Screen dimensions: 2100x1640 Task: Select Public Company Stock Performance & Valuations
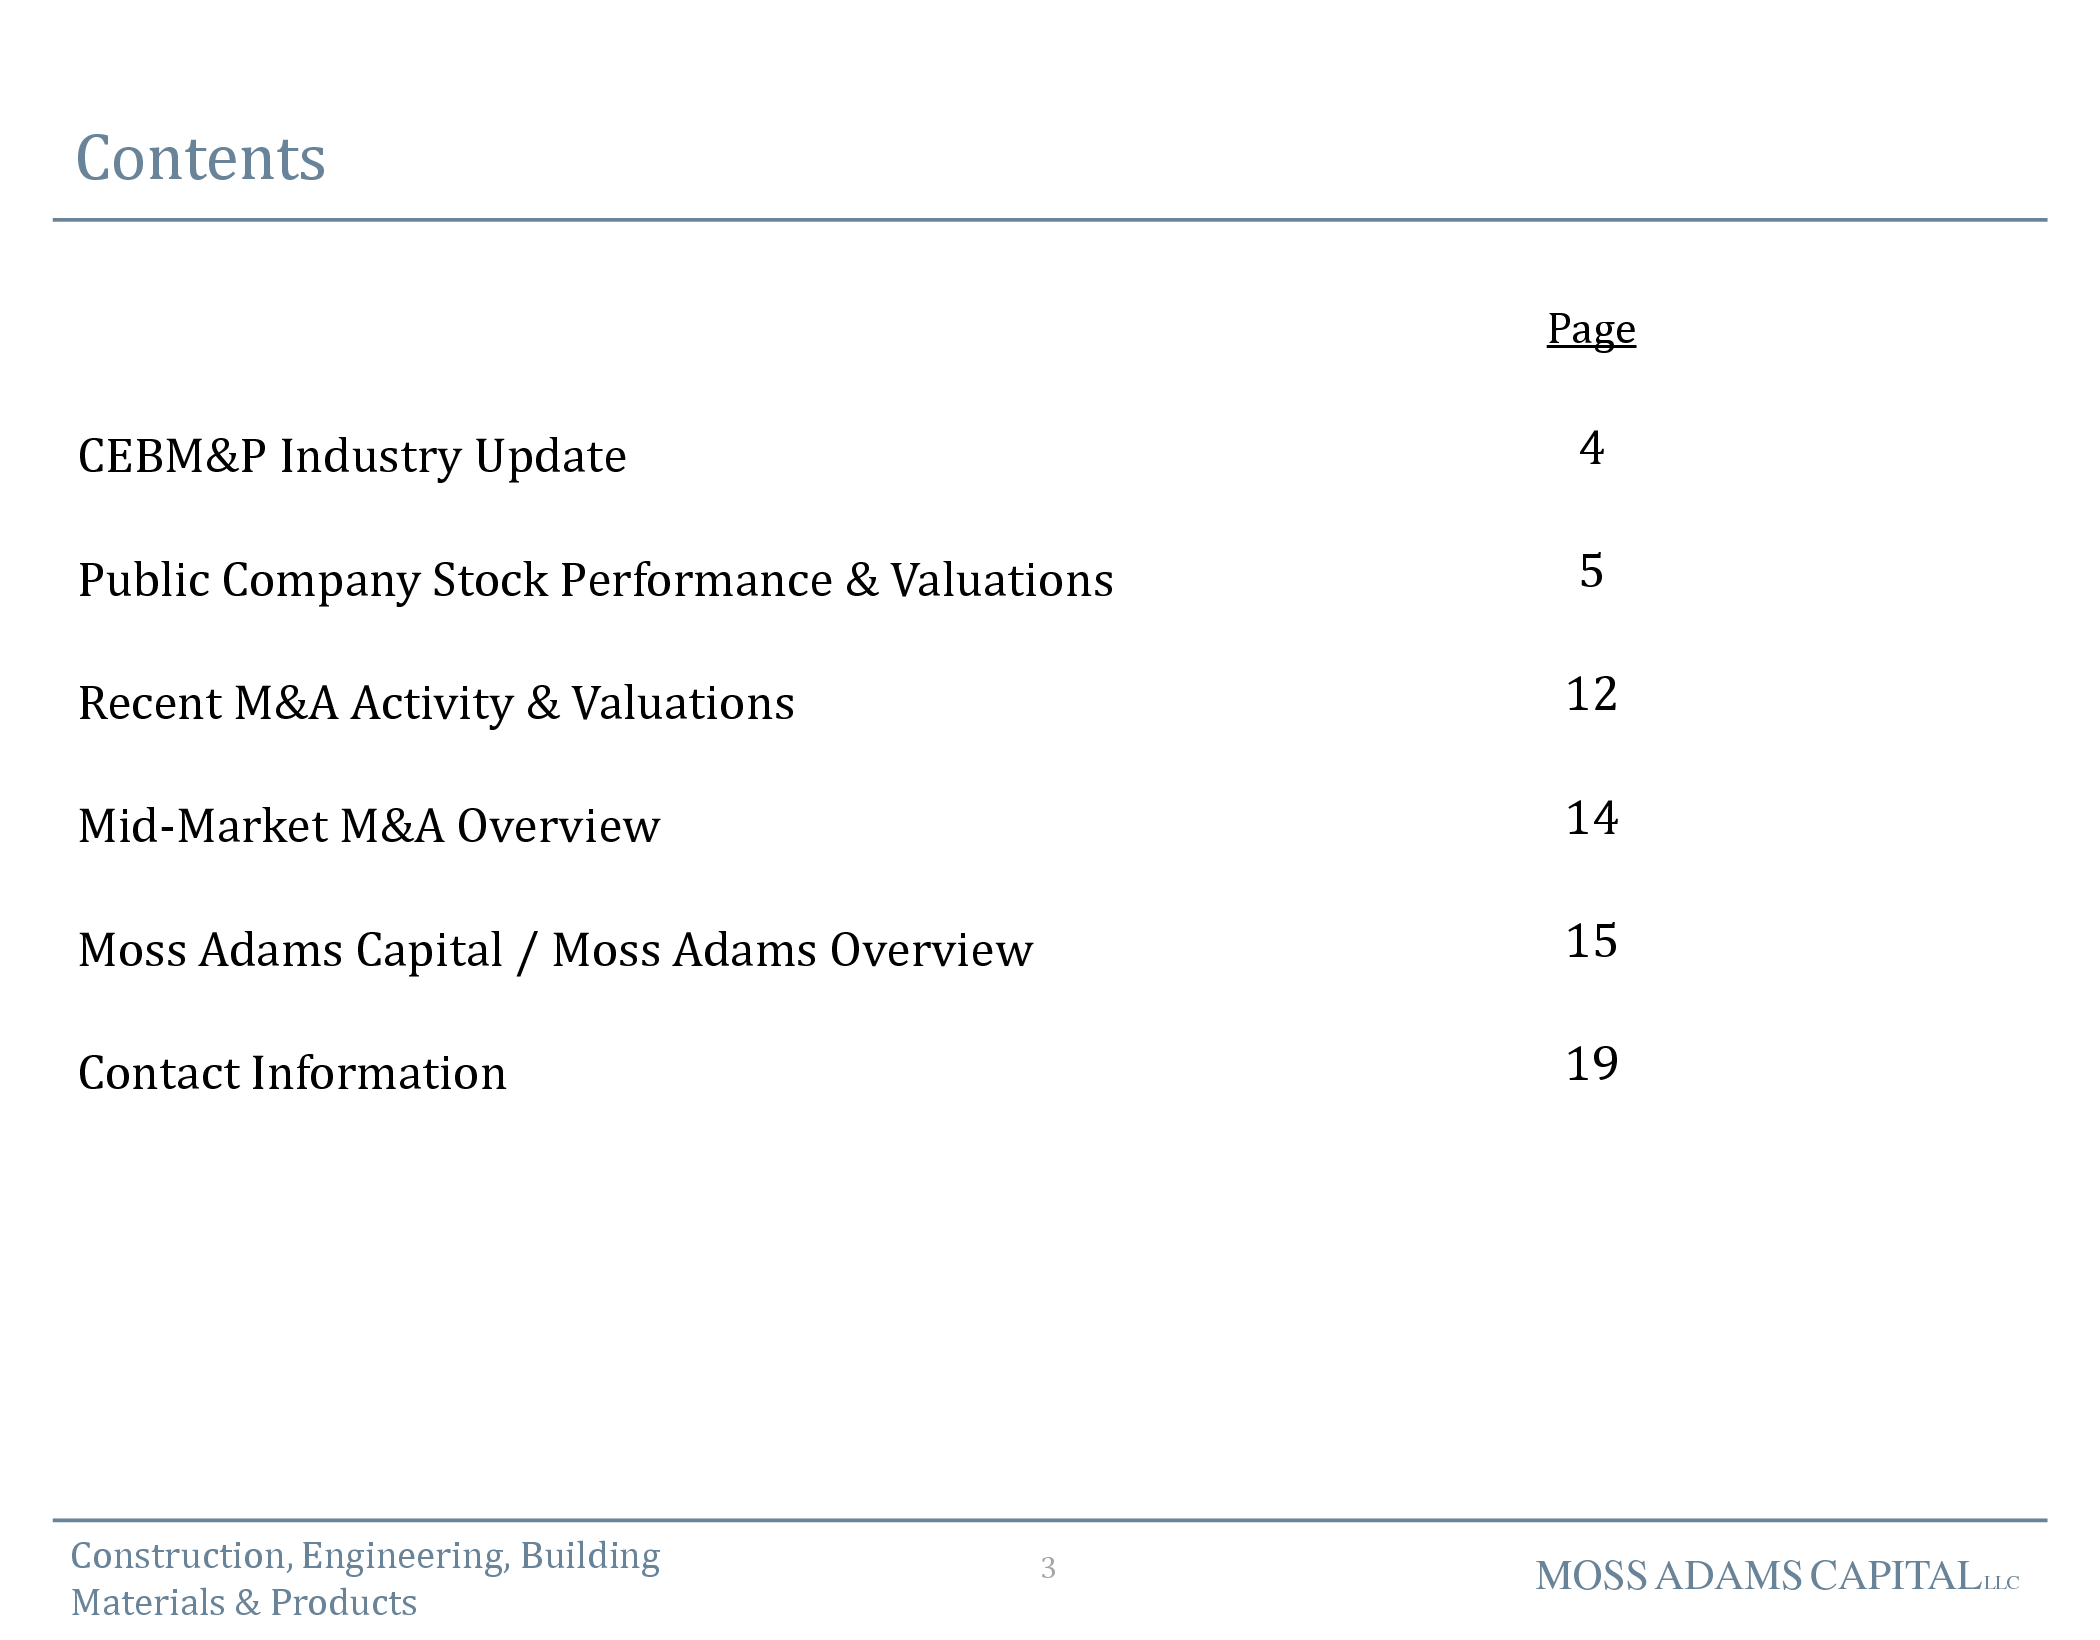coord(595,580)
